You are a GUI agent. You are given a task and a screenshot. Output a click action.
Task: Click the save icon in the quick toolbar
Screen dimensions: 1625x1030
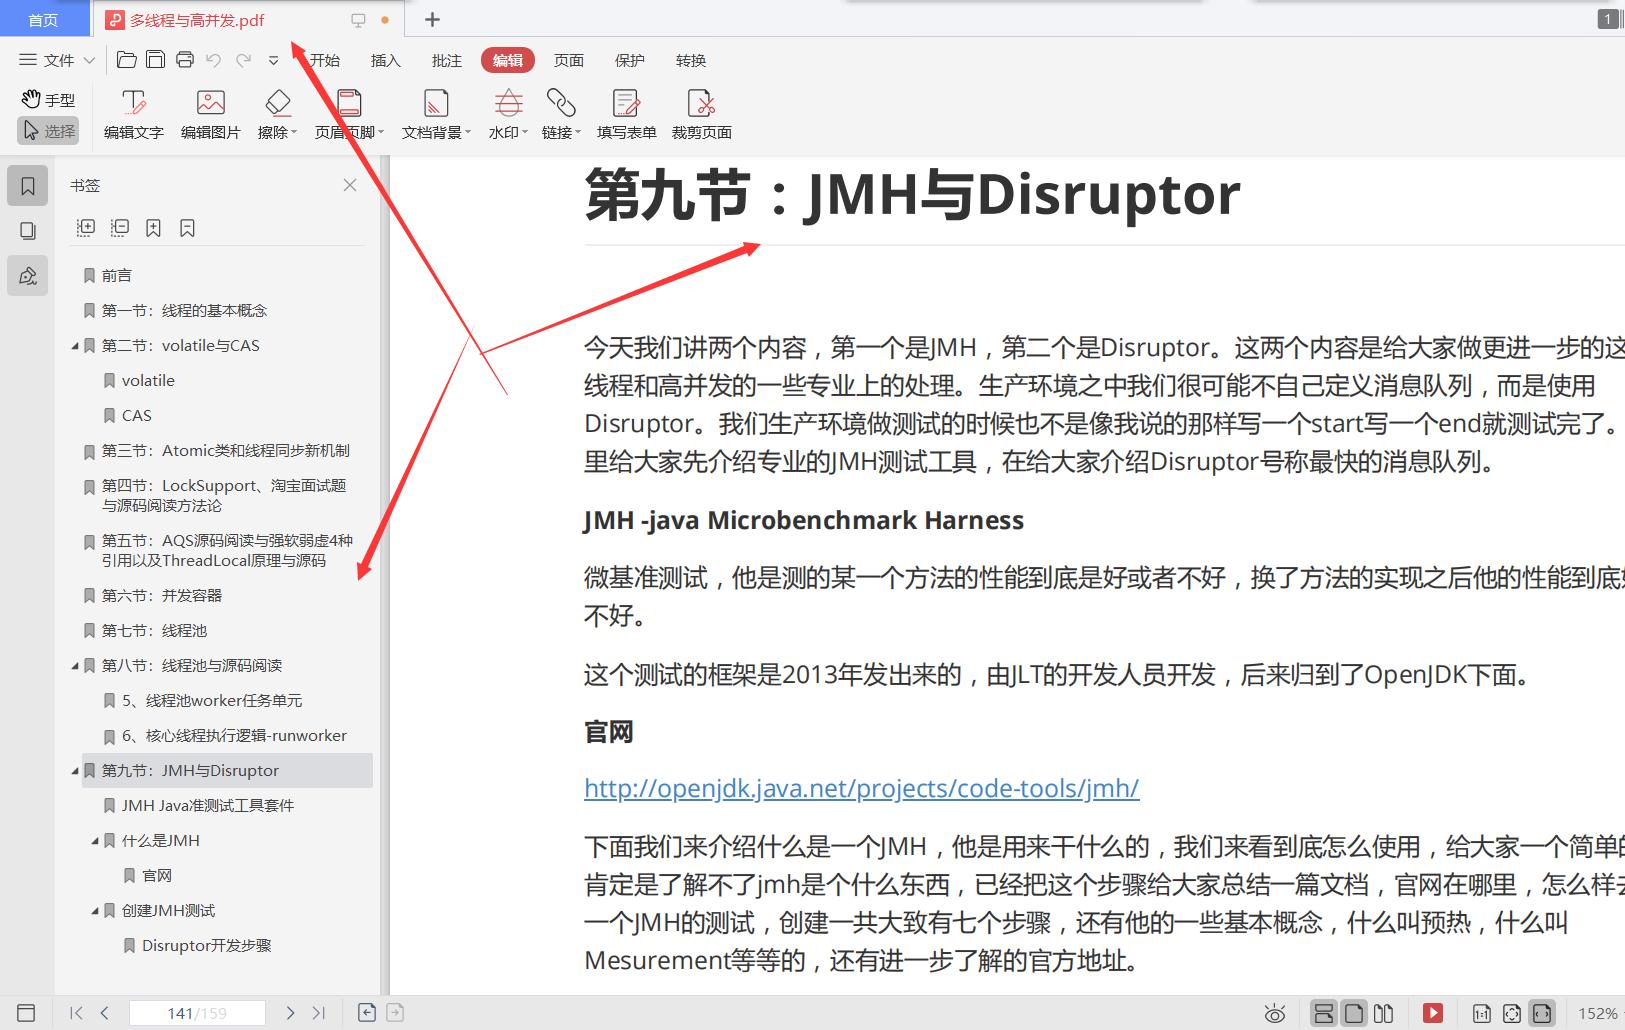155,60
